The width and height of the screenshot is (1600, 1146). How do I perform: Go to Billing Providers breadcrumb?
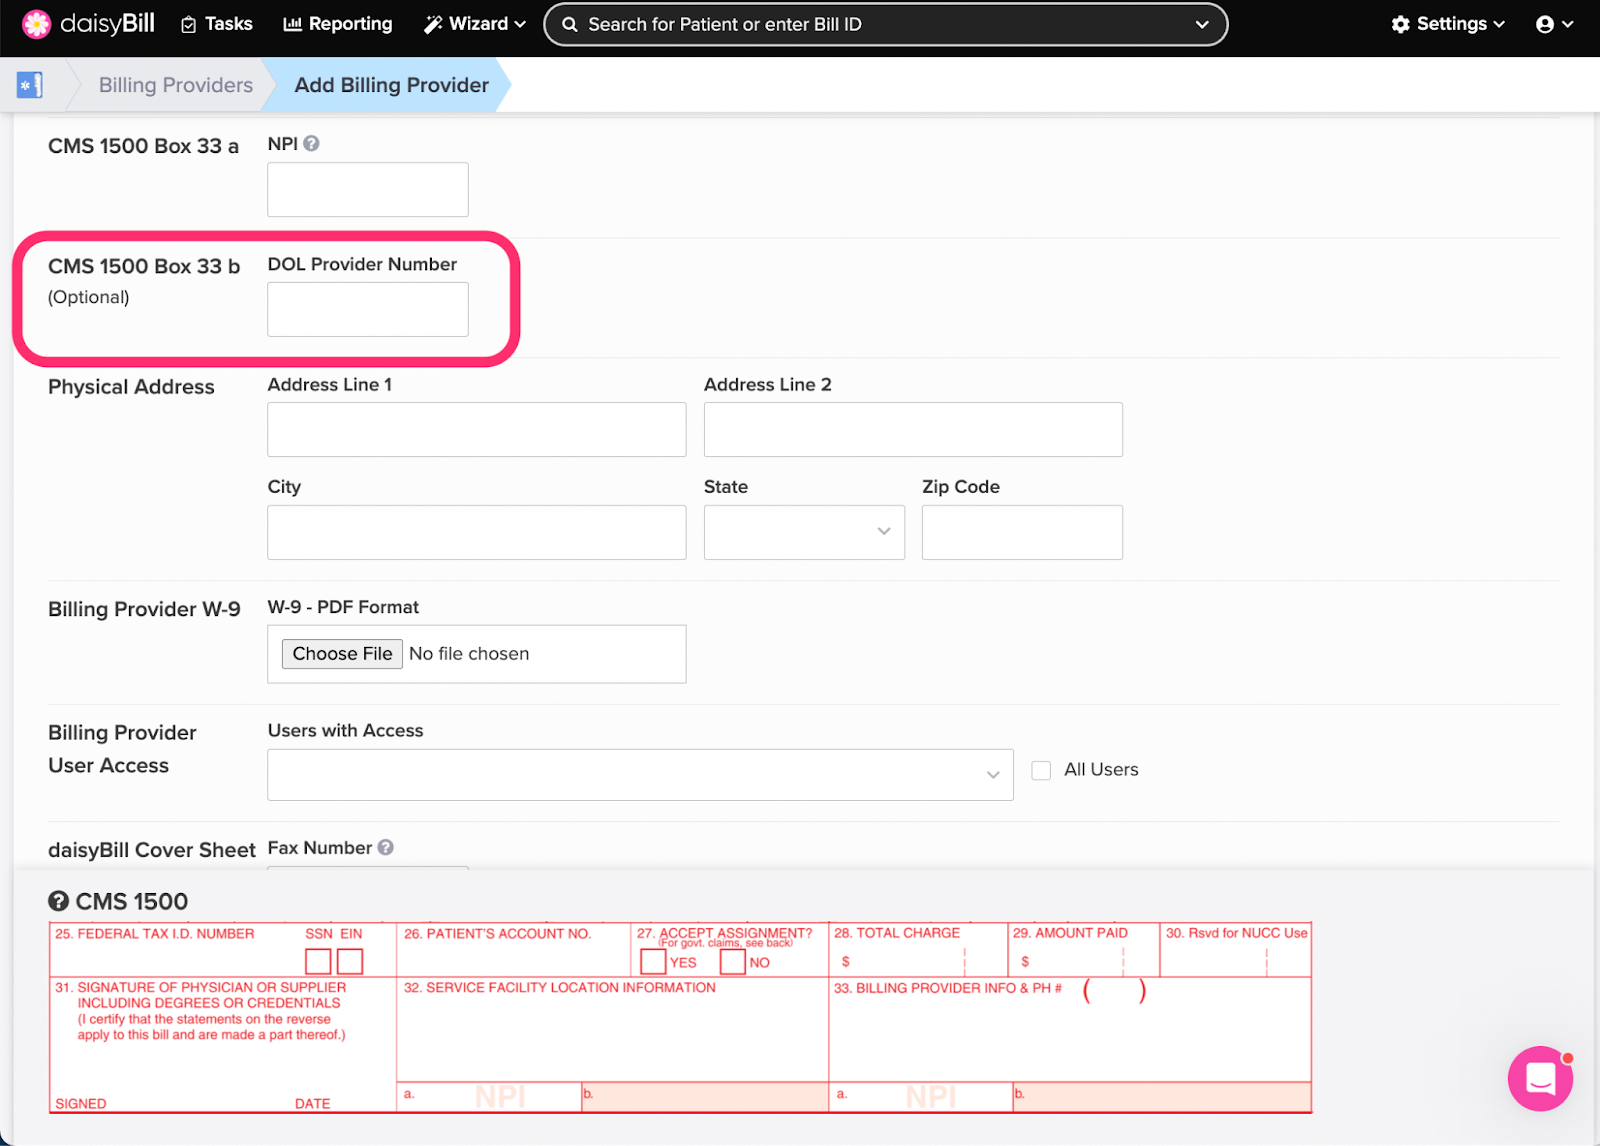pos(176,85)
